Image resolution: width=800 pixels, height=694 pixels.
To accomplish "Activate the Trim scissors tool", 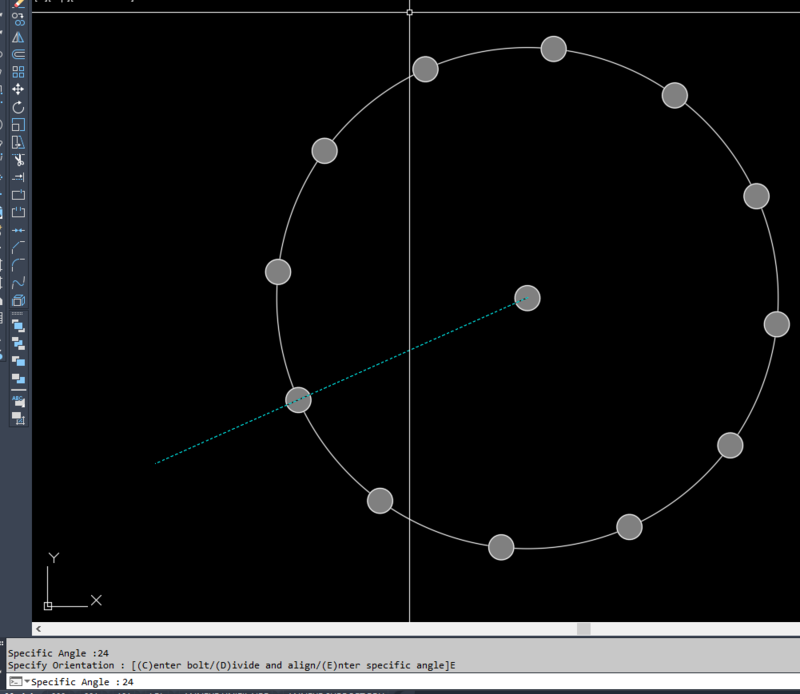I will pyautogui.click(x=18, y=160).
